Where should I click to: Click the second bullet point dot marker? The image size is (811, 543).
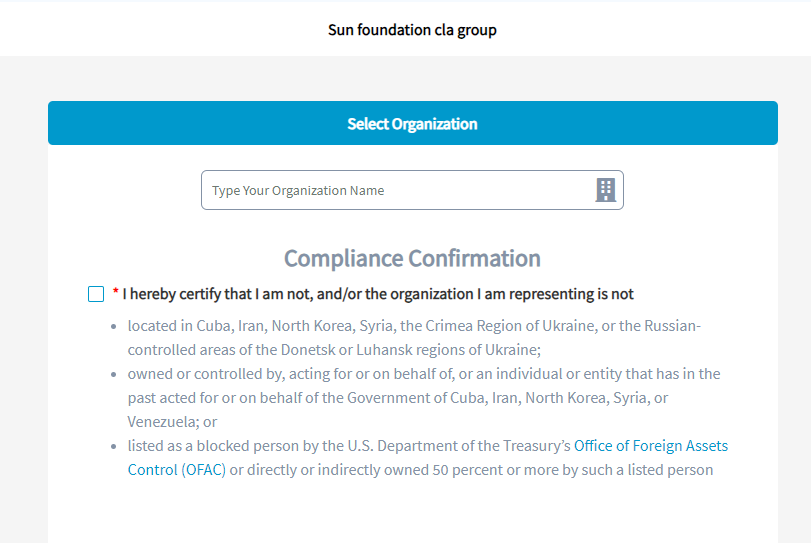pos(114,375)
